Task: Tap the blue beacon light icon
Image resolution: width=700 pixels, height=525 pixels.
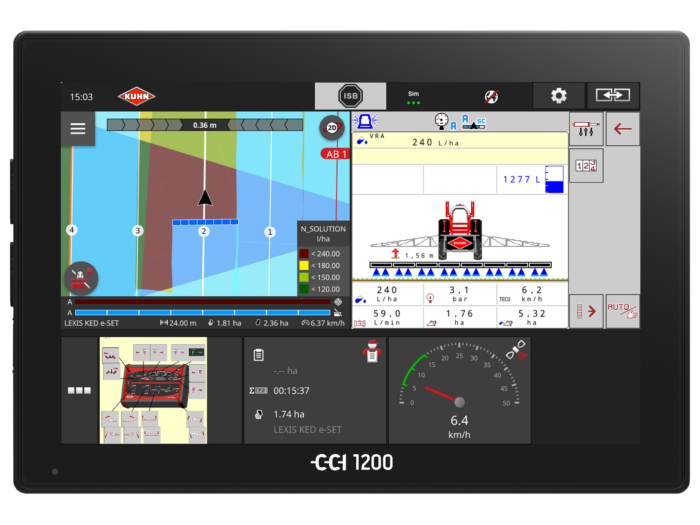Action: 365,121
